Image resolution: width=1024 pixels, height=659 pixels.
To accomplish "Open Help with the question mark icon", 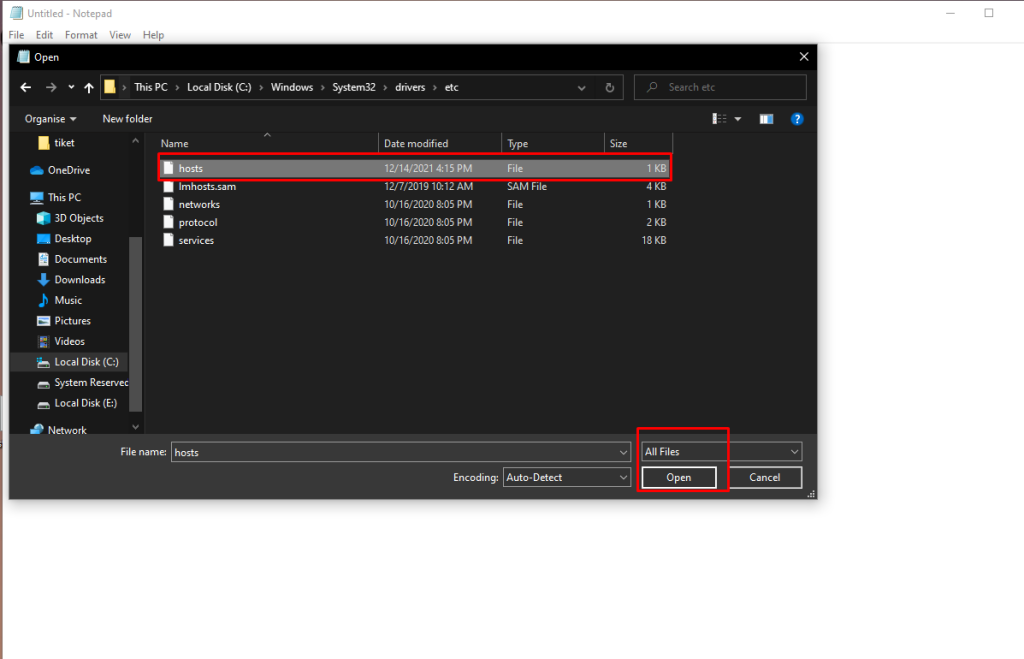I will coord(797,119).
